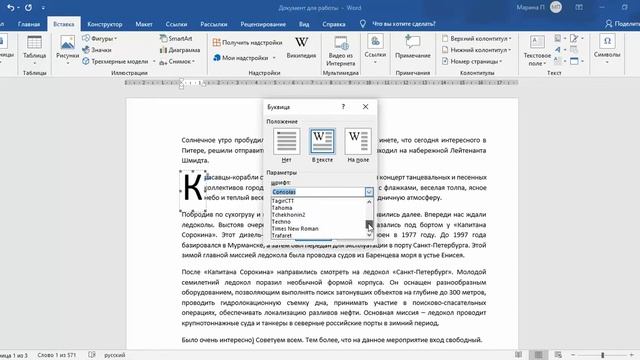Switch to the Макет tab
Viewport: 640px width, 360px height.
tap(144, 24)
